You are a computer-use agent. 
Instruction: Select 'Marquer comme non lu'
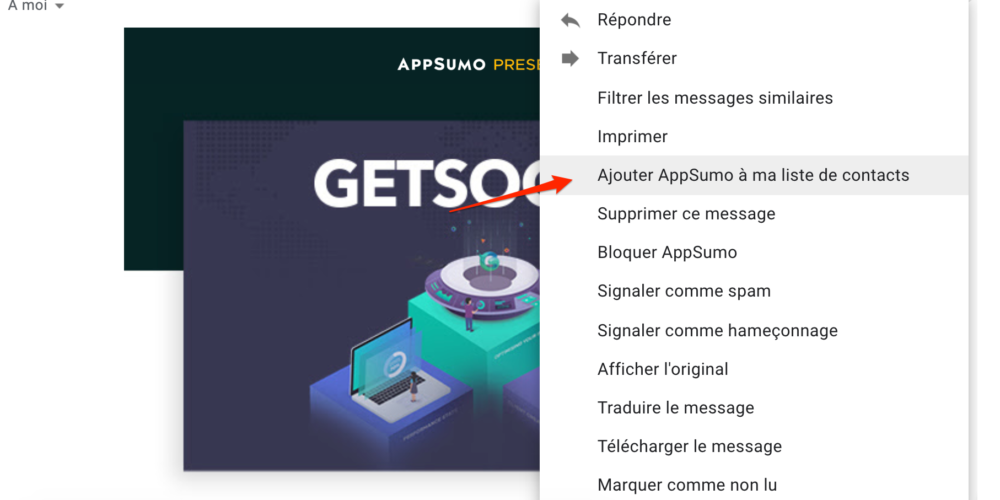(754, 485)
